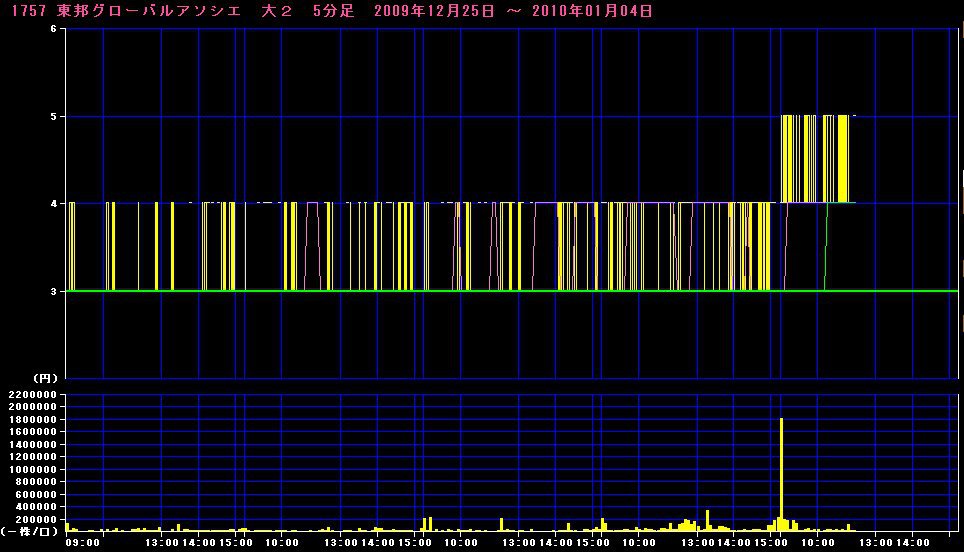Click the start date 2009年12月25日
The image size is (964, 552).
436,11
